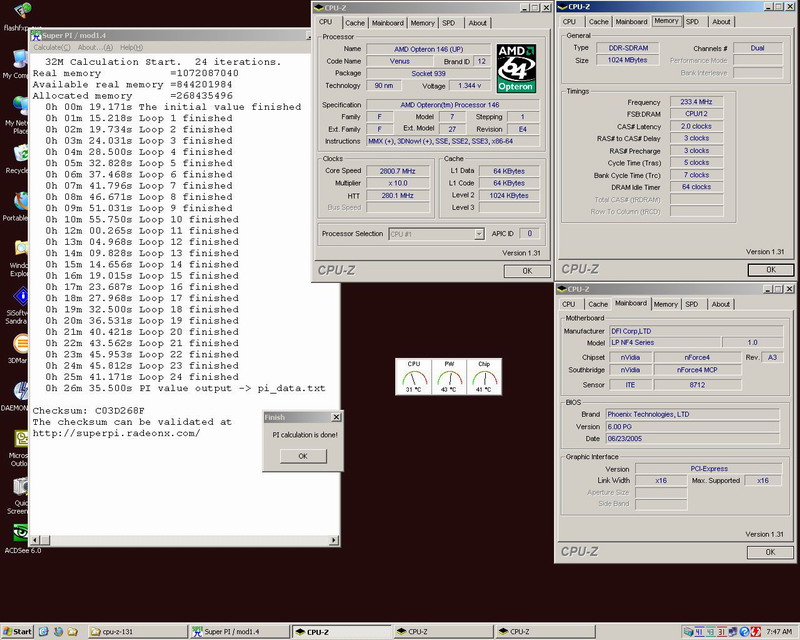Open Memory tab in the DFI motherboard window

(x=666, y=304)
